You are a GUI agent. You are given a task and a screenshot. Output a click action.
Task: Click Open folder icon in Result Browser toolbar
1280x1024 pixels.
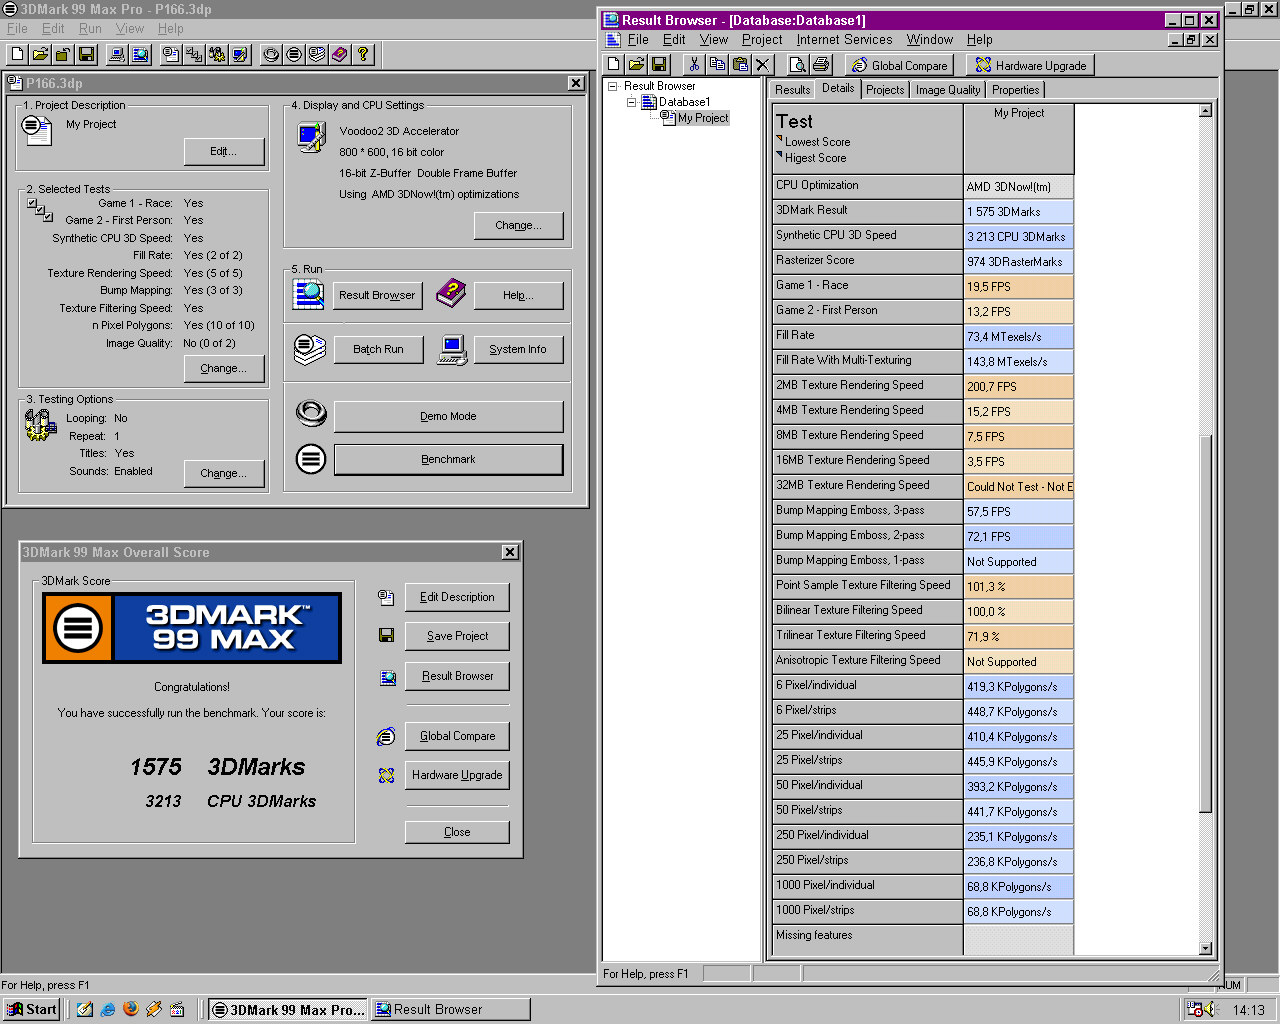pyautogui.click(x=636, y=65)
